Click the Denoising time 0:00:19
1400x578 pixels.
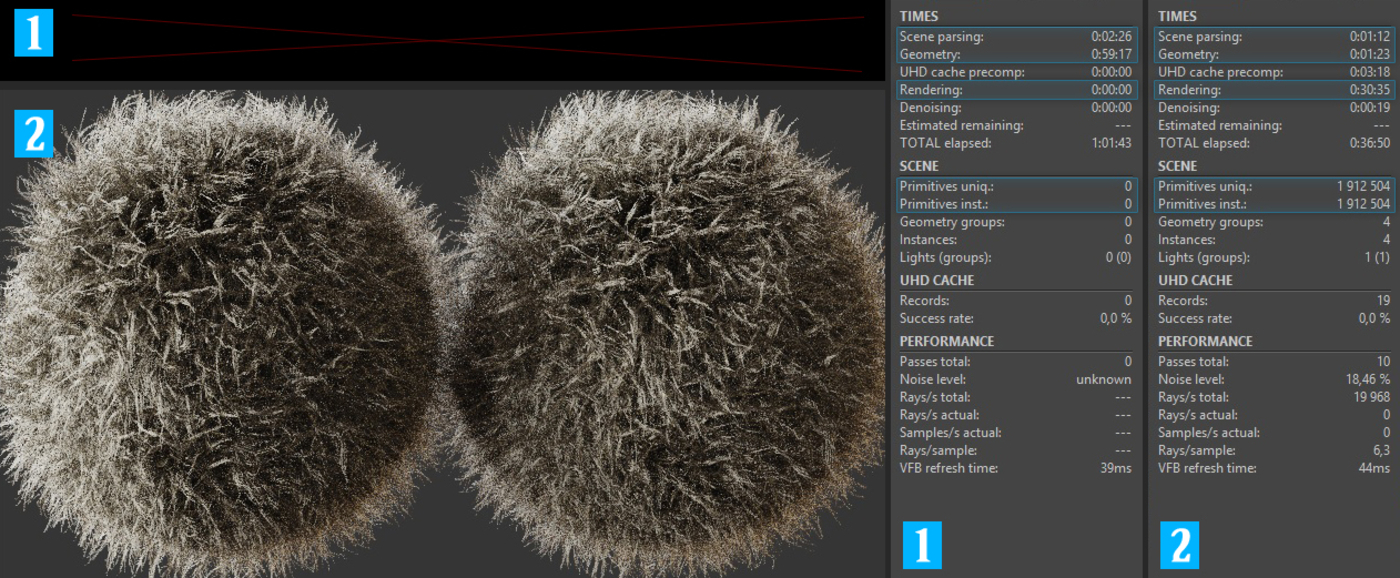[x=1370, y=108]
